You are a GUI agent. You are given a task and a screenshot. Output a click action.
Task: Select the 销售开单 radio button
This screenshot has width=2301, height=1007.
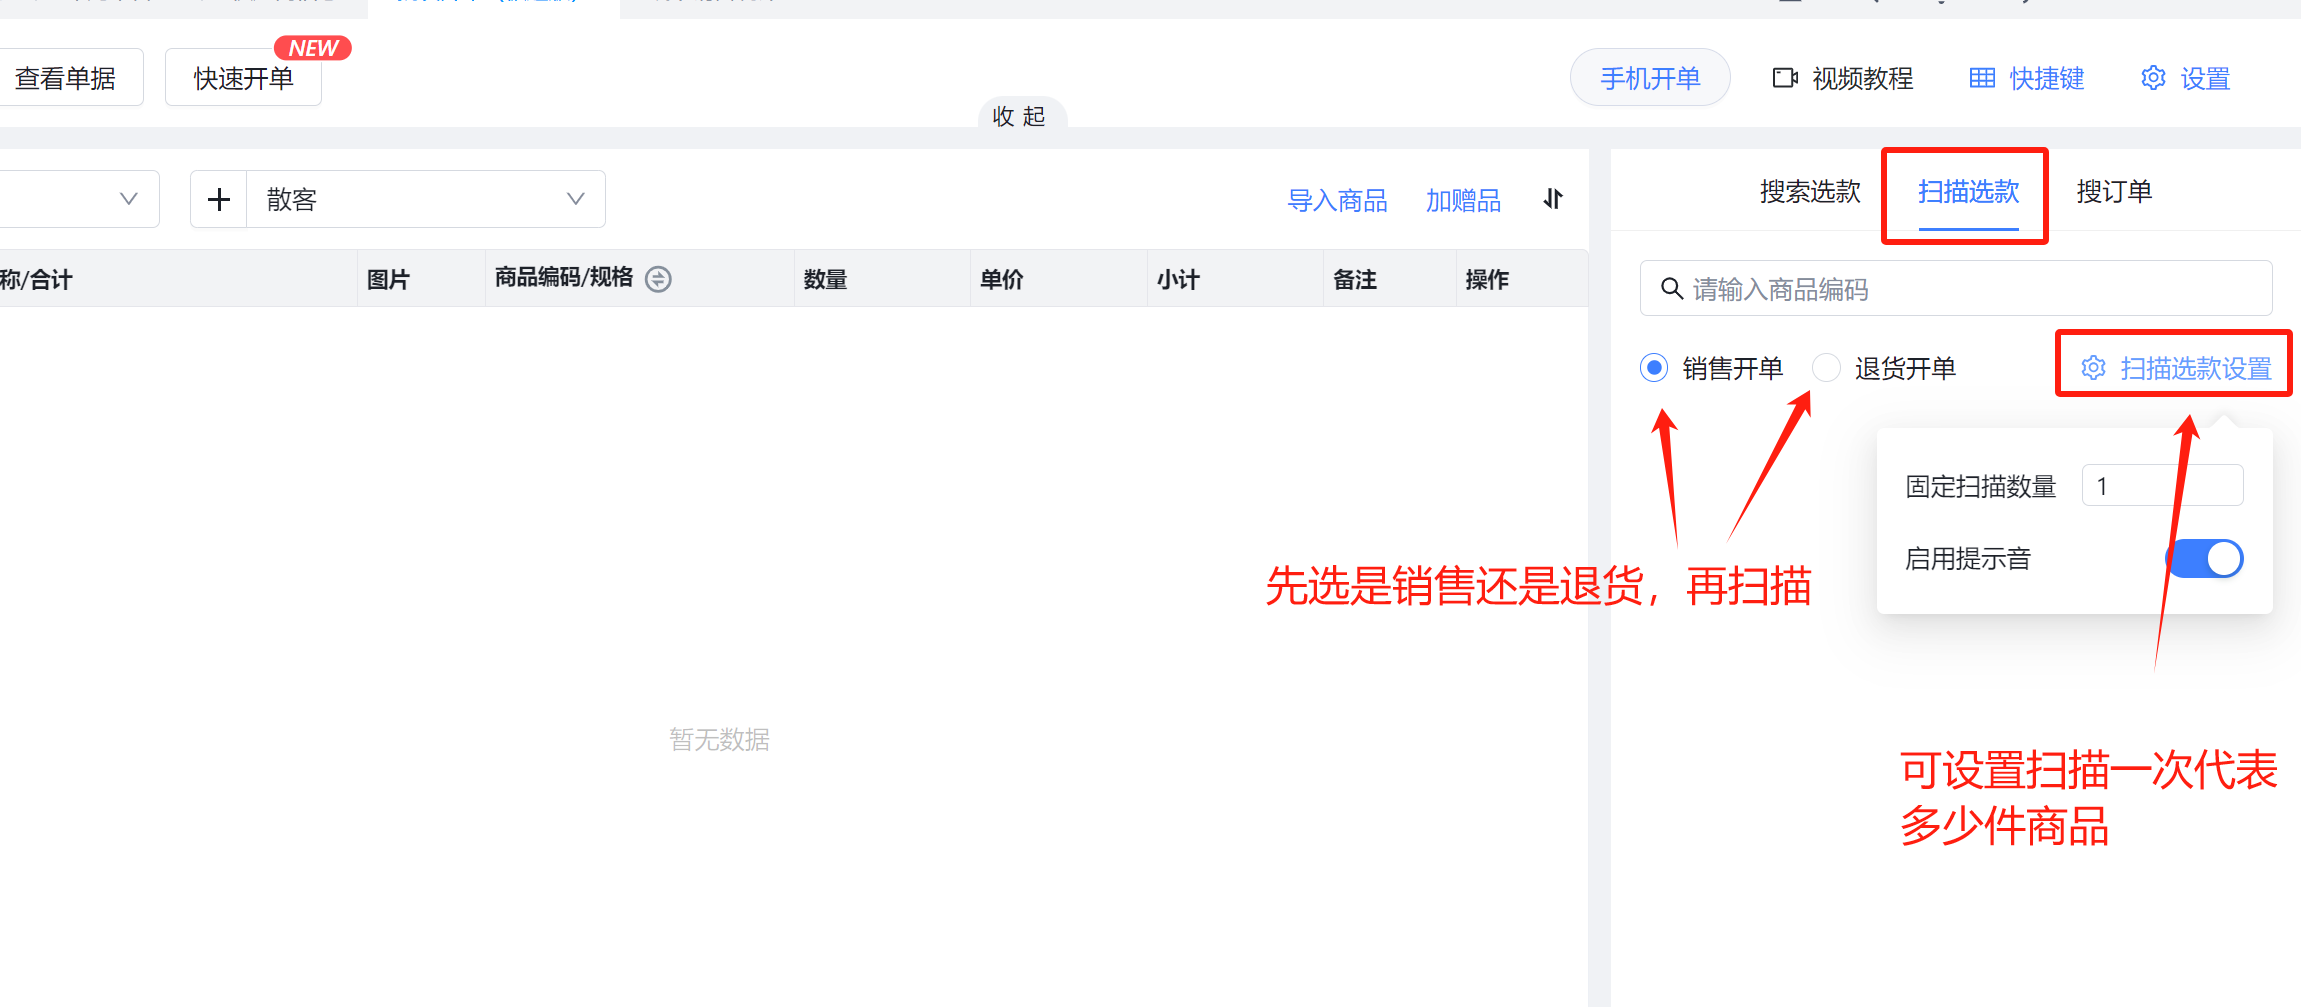click(1654, 368)
